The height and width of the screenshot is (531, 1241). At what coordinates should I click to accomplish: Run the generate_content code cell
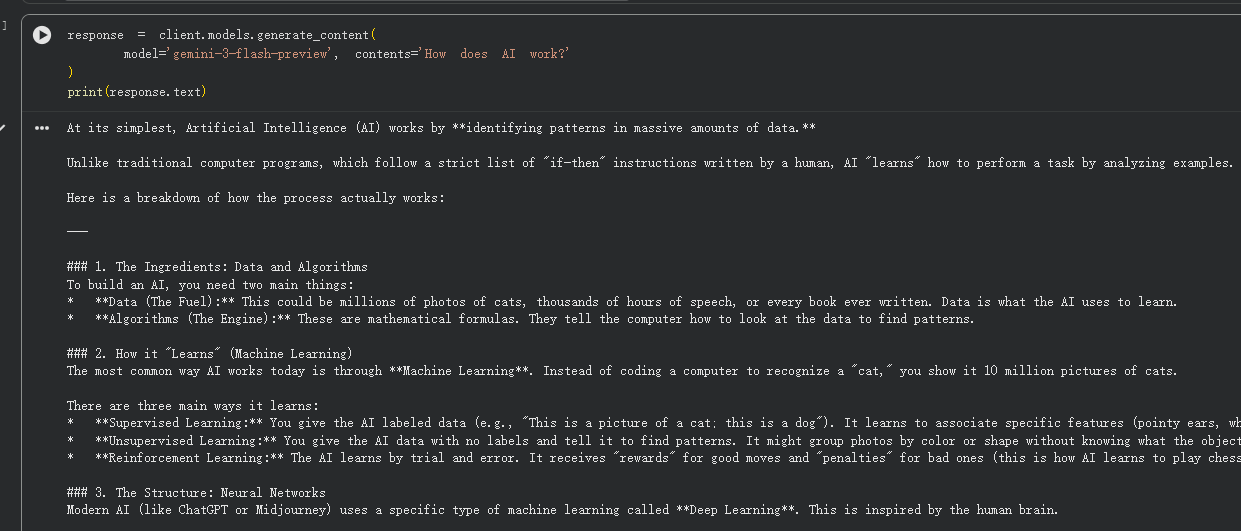click(41, 35)
